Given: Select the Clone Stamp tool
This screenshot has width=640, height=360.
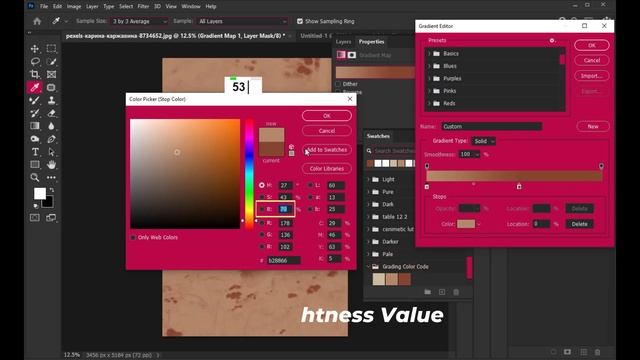Looking at the screenshot, I should point(51,100).
